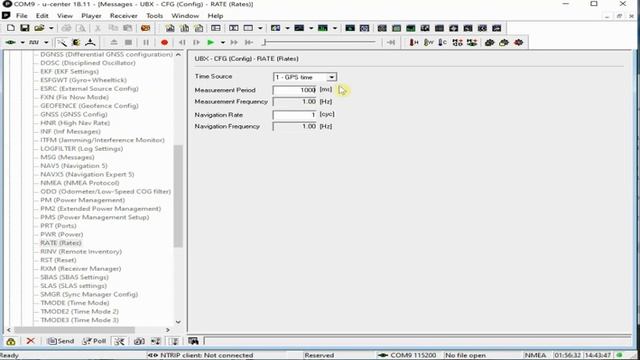Click the Measurement Frequency value field
The image size is (640, 360).
pos(295,102)
